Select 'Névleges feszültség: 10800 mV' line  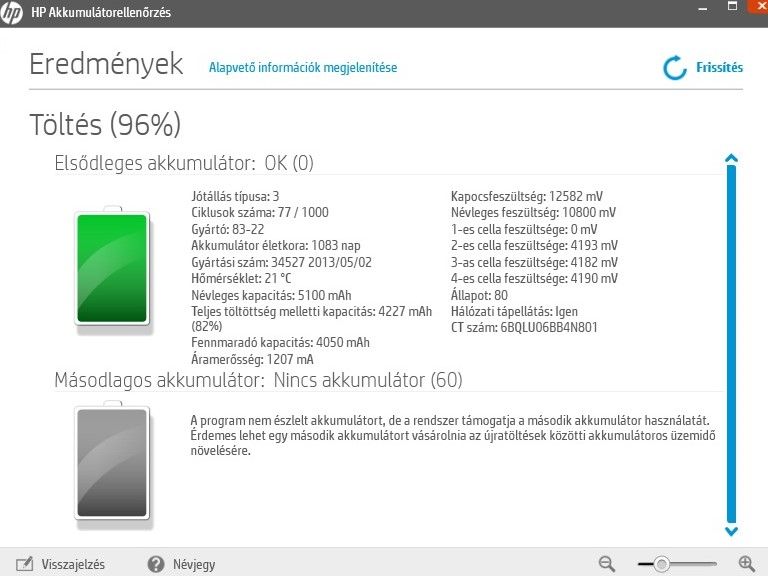[x=533, y=213]
